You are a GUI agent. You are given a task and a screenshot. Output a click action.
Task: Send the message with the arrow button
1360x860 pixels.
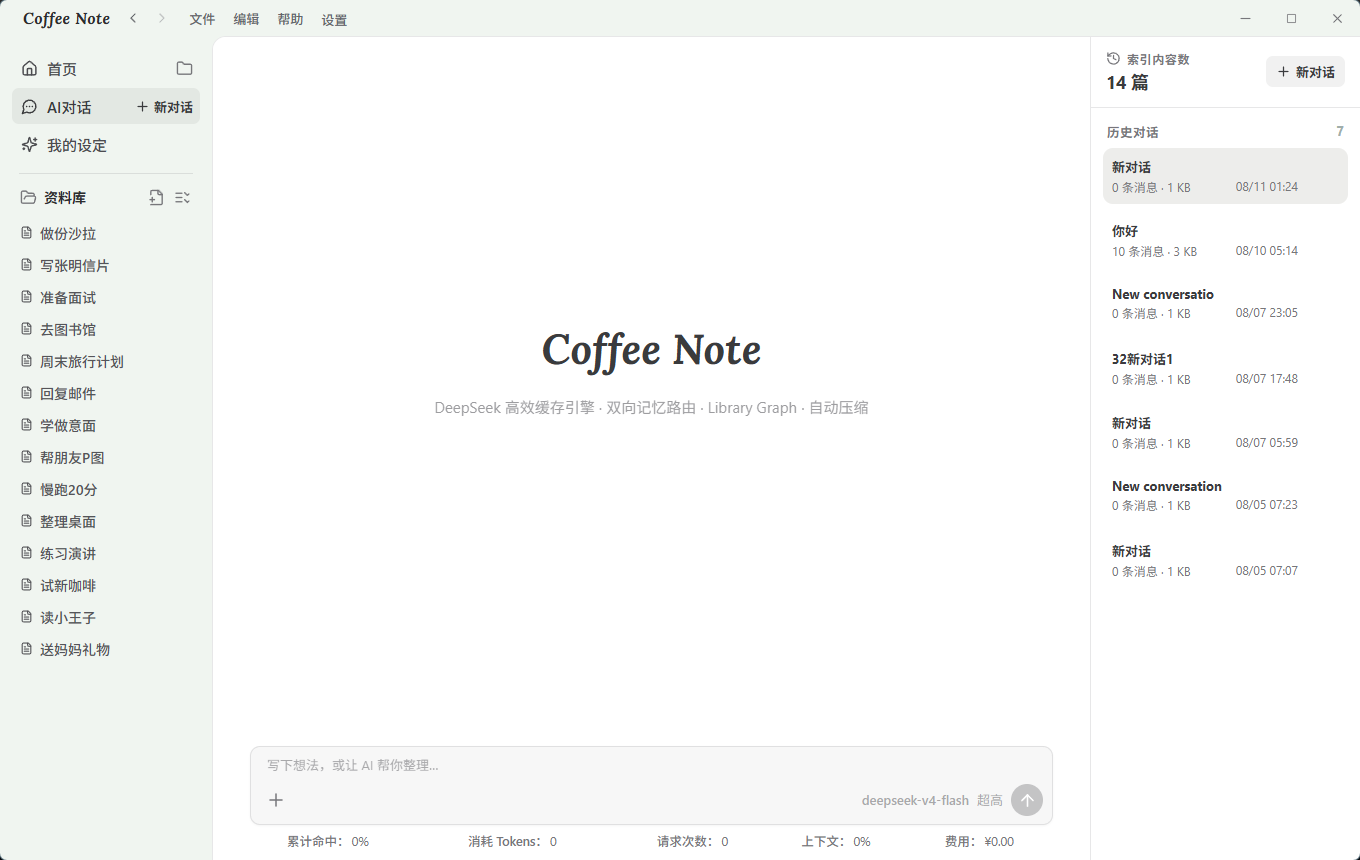(x=1027, y=800)
